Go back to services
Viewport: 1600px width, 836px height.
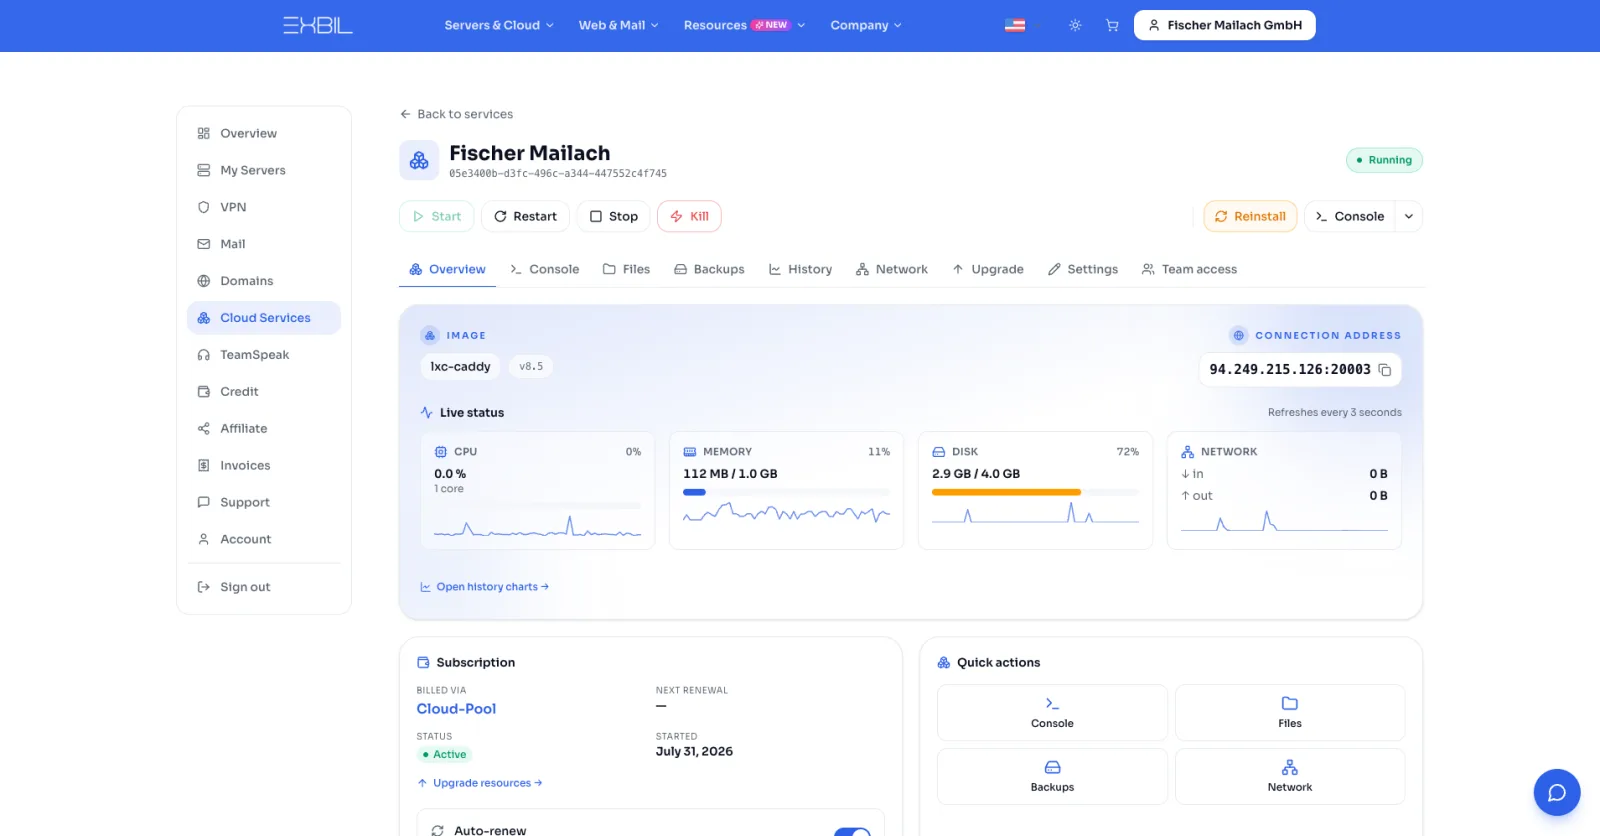(456, 114)
